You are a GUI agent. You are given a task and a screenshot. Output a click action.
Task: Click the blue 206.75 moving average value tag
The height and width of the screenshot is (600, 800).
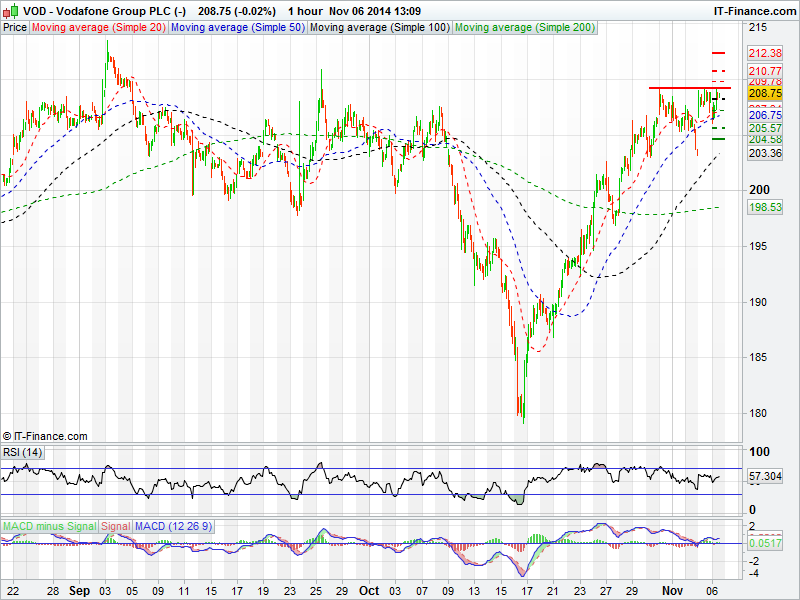coord(764,116)
